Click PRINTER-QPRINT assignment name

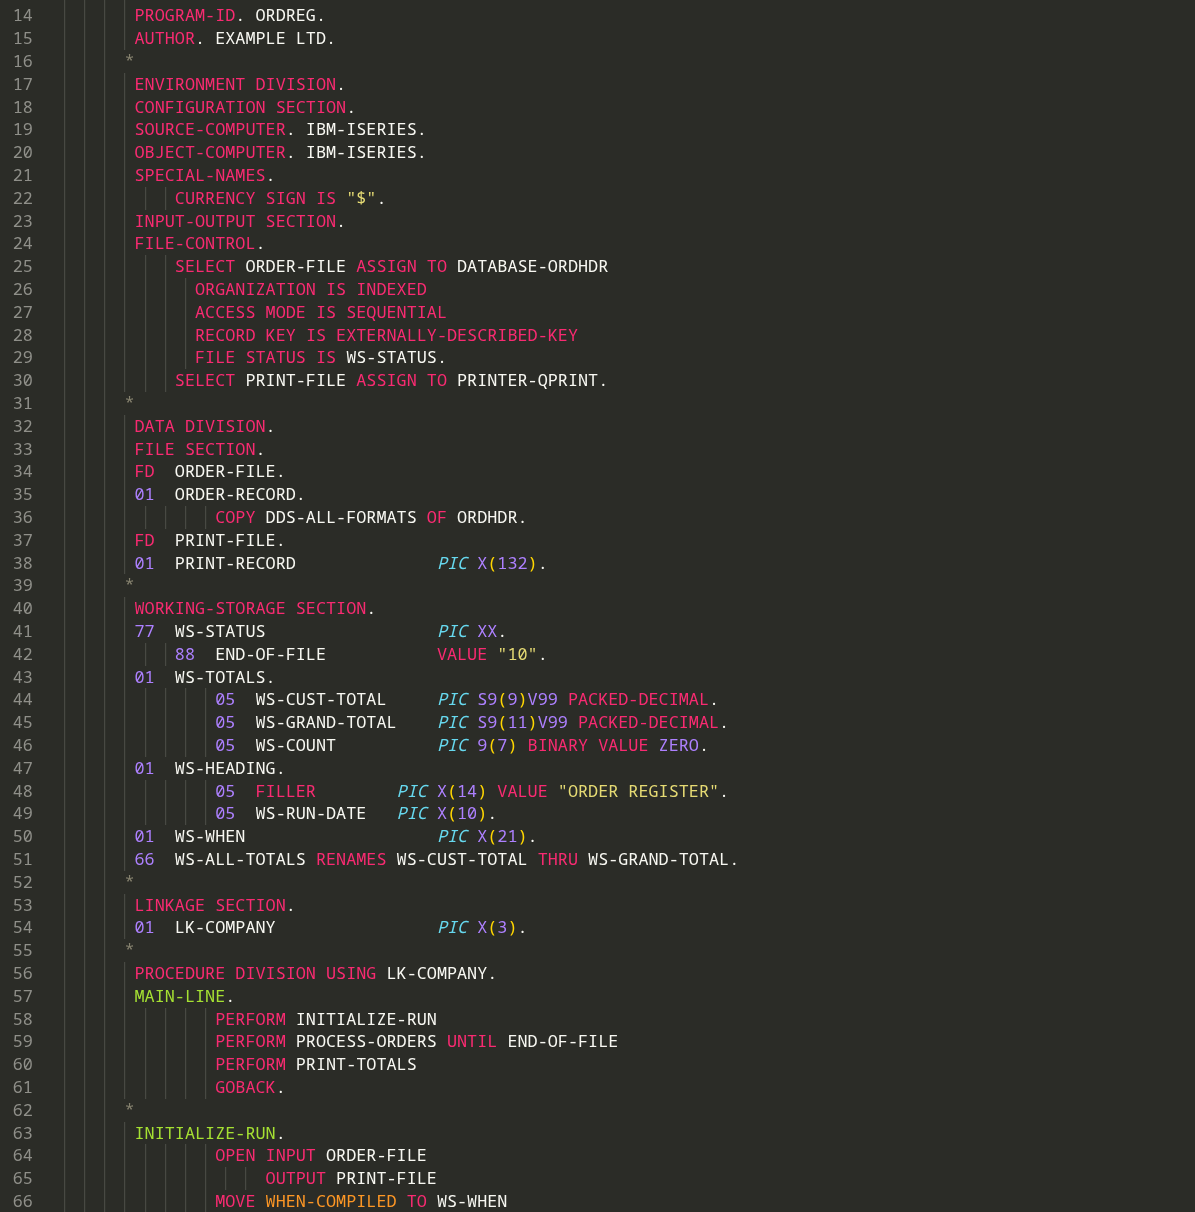527,381
